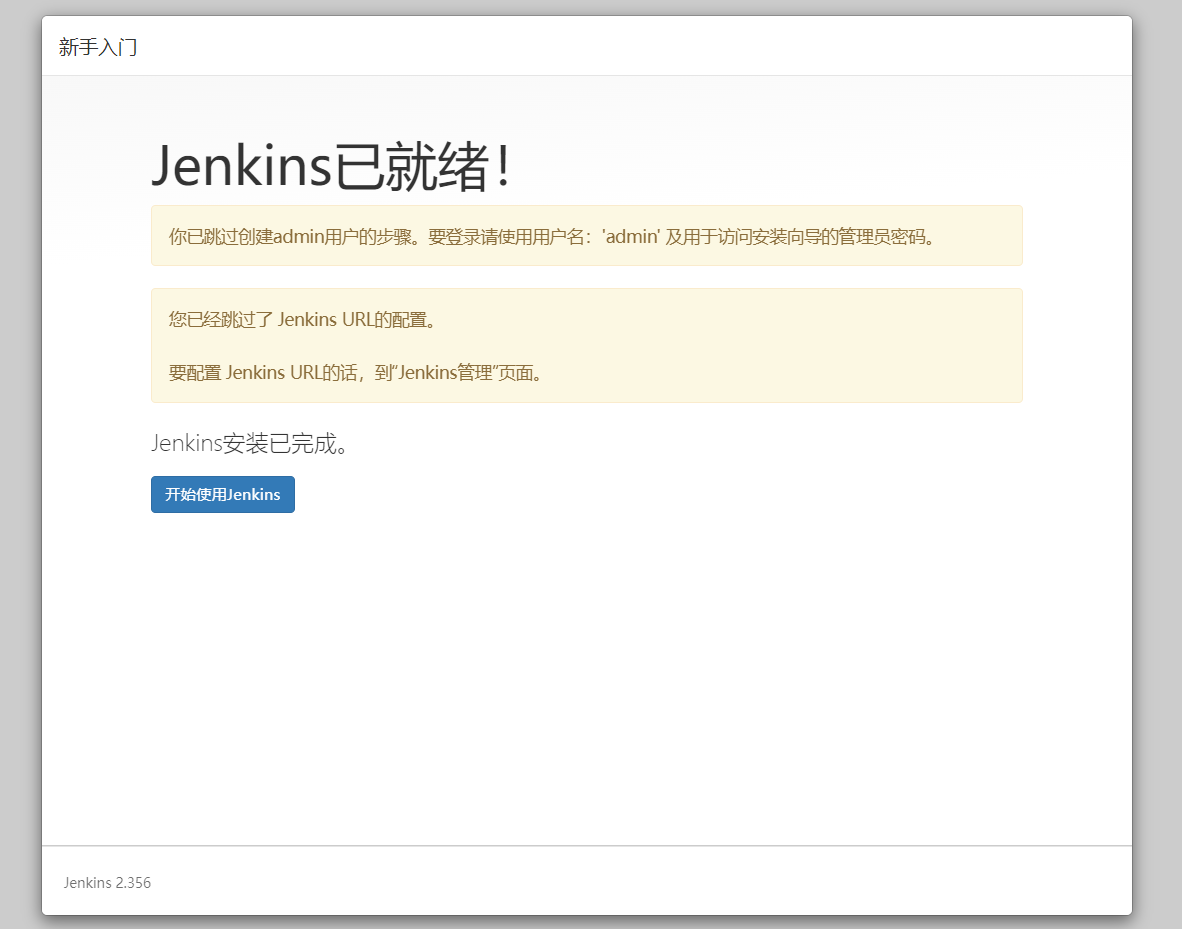Screen dimensions: 1182x929
Task: Click the 开始使用Jenkins button
Action: coord(222,495)
